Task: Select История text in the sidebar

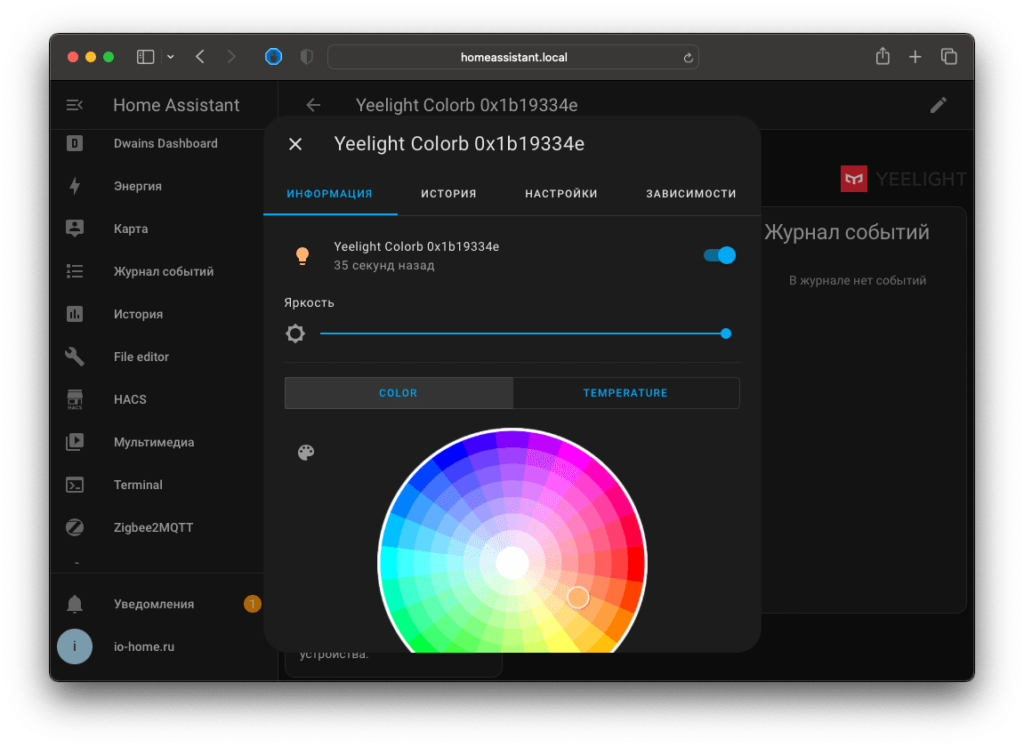Action: pyautogui.click(x=138, y=314)
